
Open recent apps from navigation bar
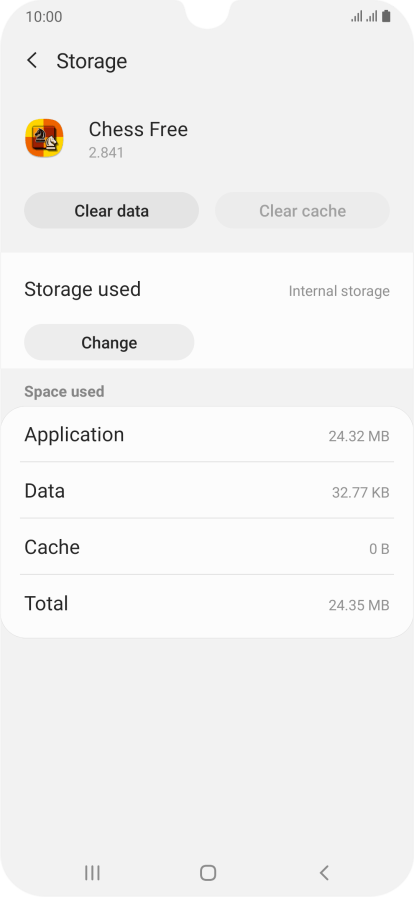(x=92, y=872)
